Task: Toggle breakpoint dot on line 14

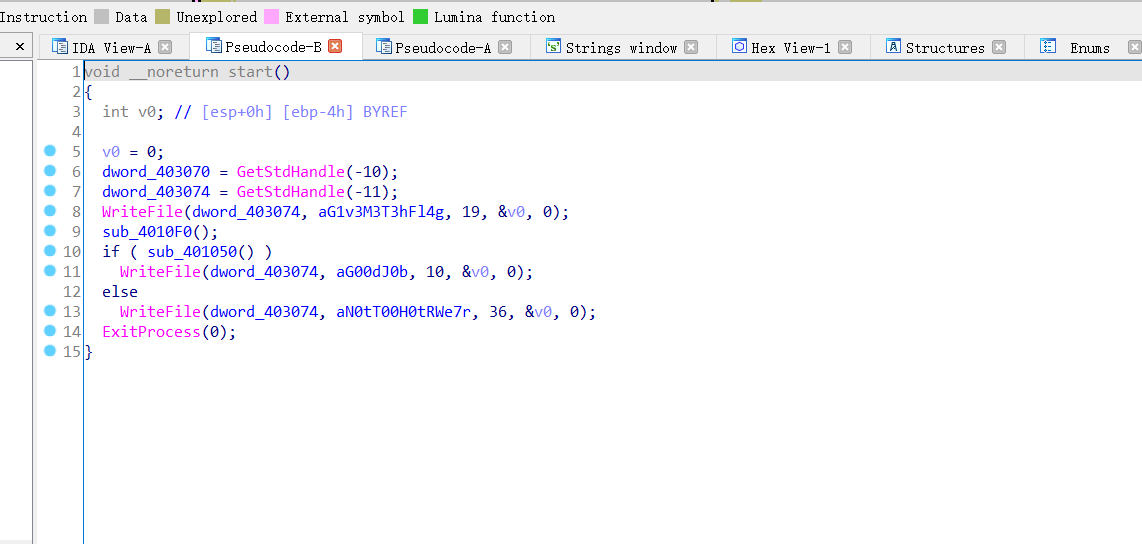Action: pyautogui.click(x=50, y=331)
